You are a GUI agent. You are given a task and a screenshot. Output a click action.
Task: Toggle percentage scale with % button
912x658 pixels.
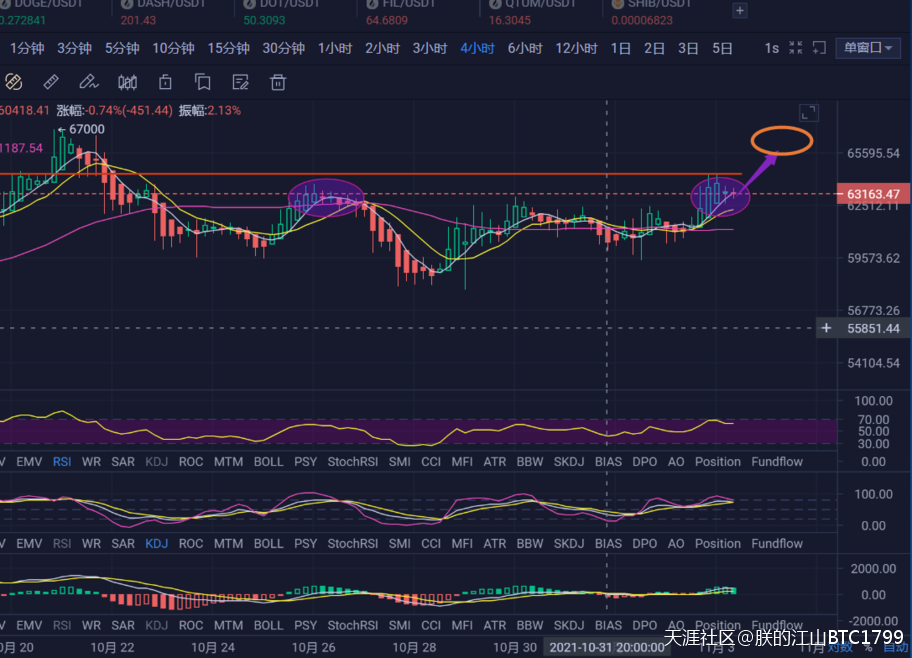[868, 648]
